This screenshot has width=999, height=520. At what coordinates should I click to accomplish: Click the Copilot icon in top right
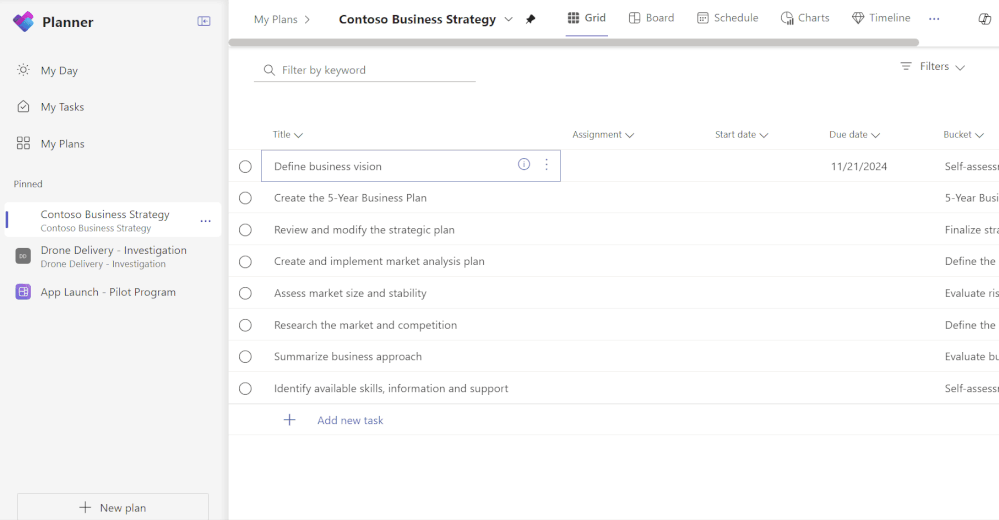[x=984, y=19]
